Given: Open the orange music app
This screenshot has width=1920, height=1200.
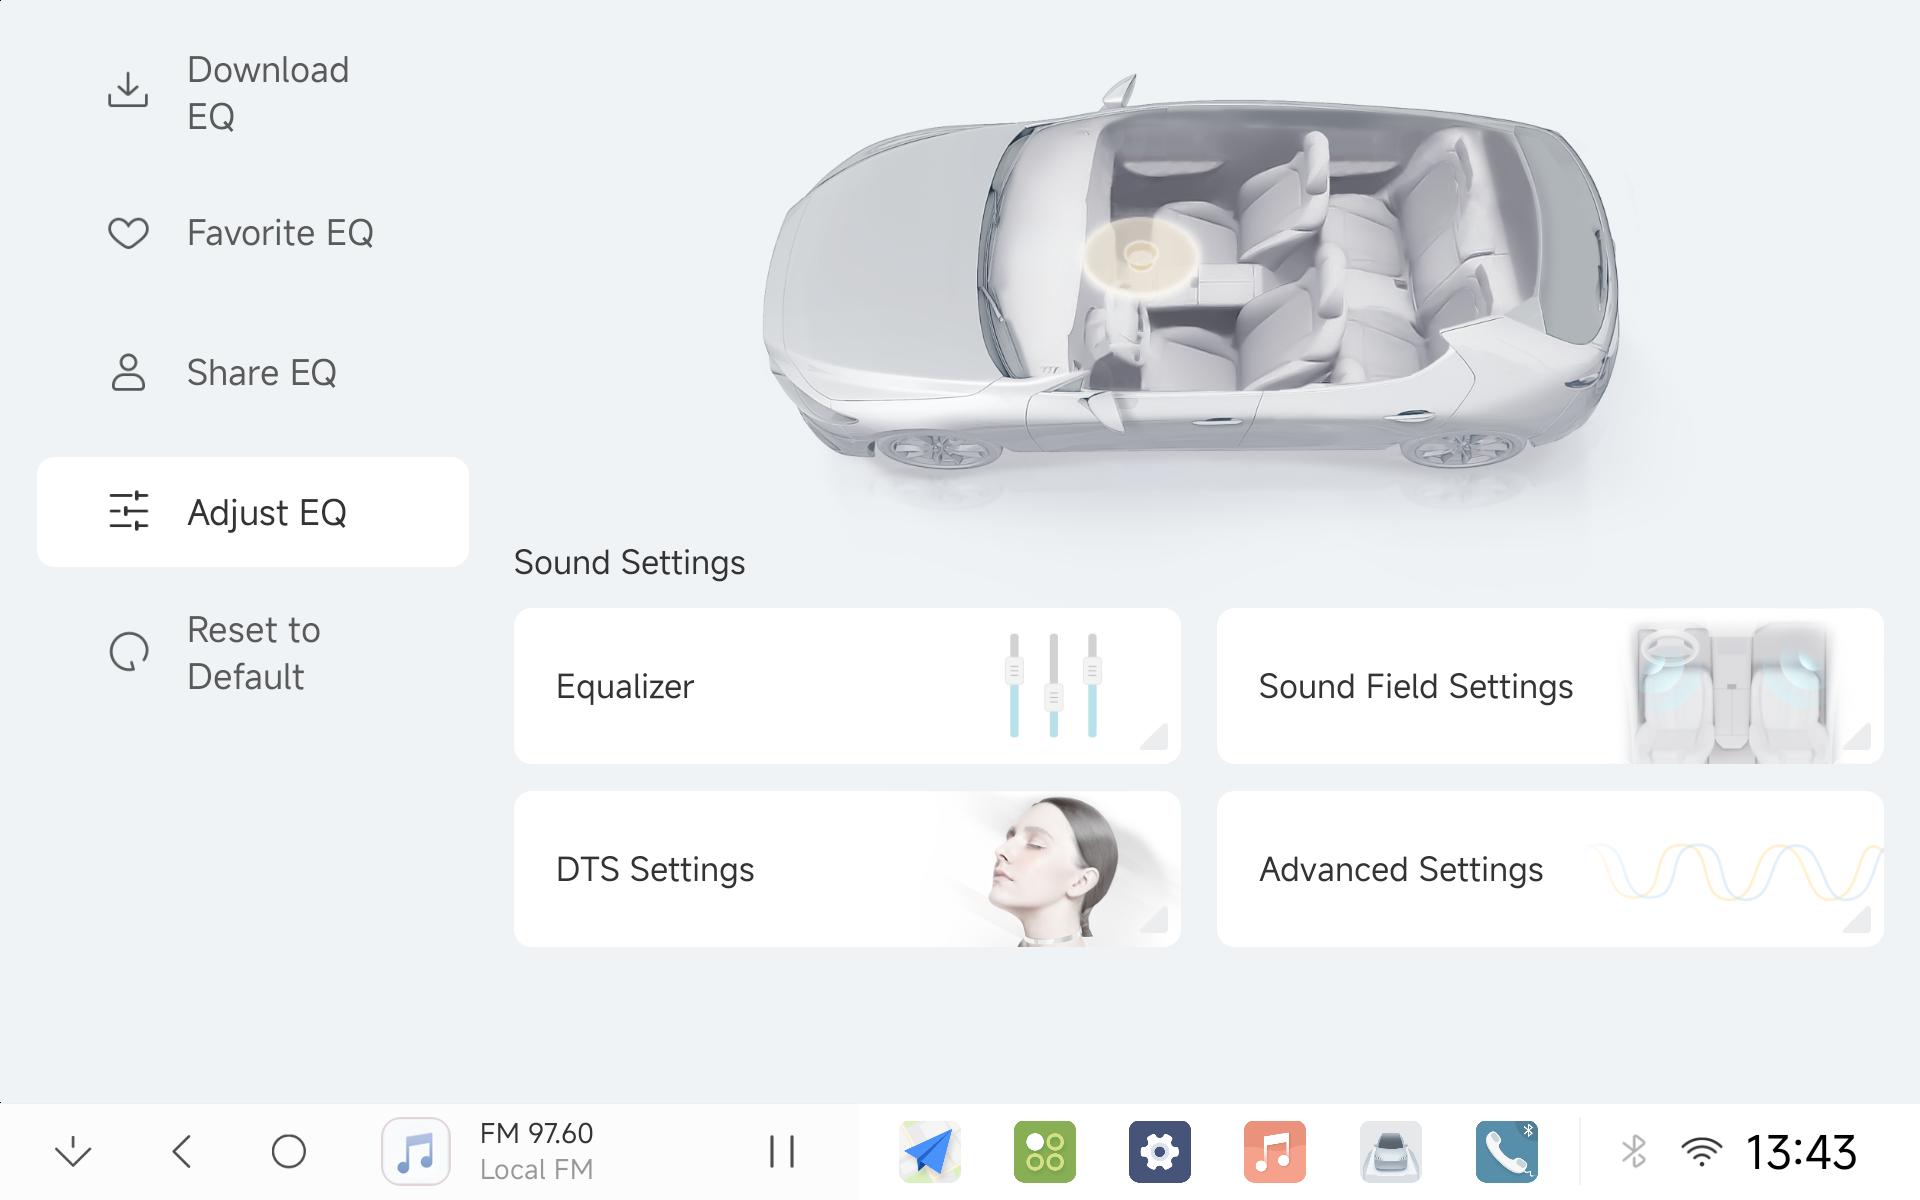Looking at the screenshot, I should (1275, 1151).
